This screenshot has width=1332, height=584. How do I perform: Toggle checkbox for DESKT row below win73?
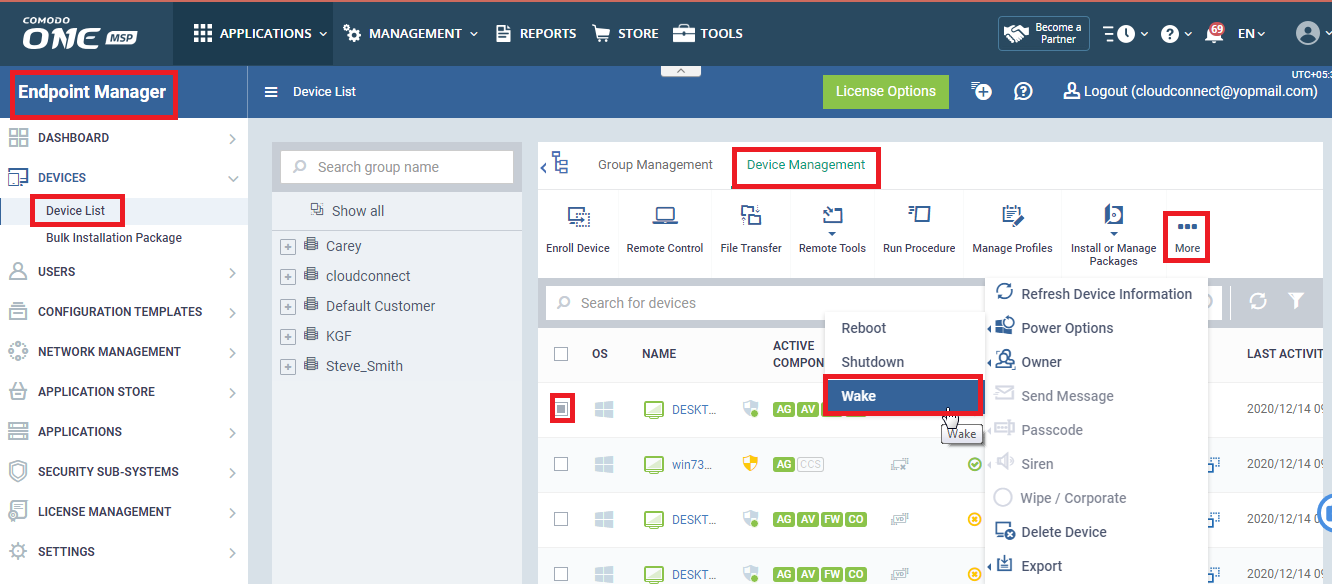click(x=561, y=519)
